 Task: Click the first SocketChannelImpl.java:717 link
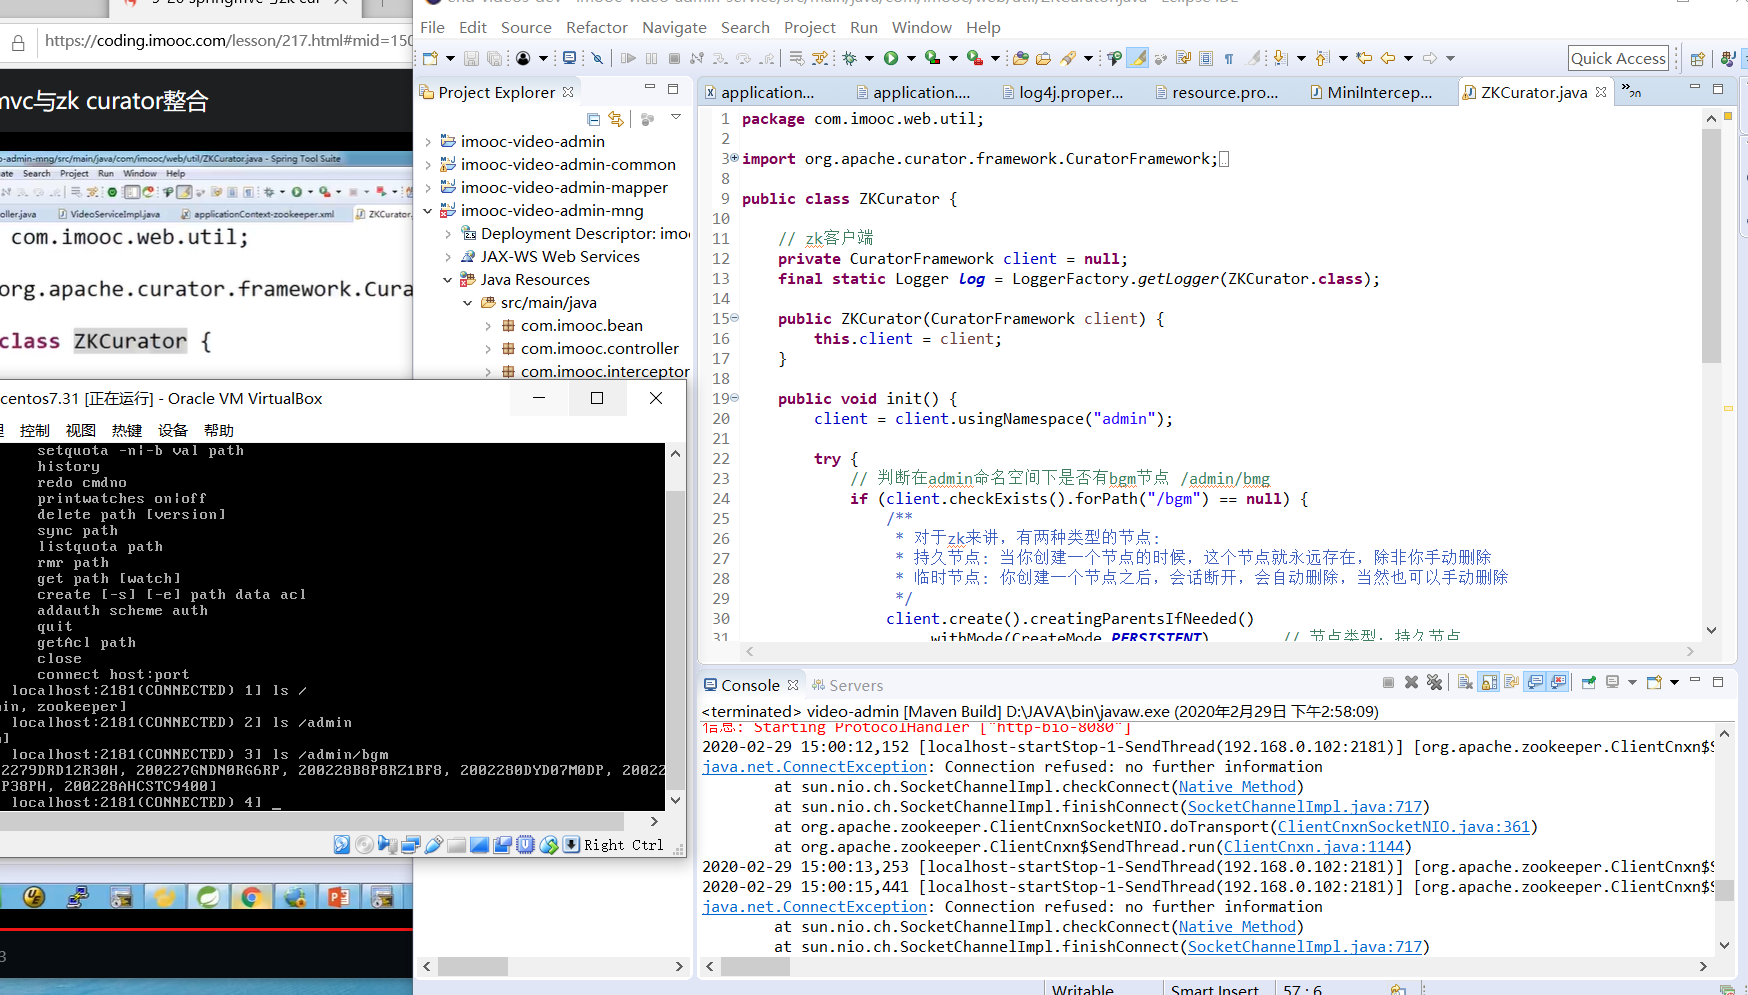click(x=1305, y=807)
